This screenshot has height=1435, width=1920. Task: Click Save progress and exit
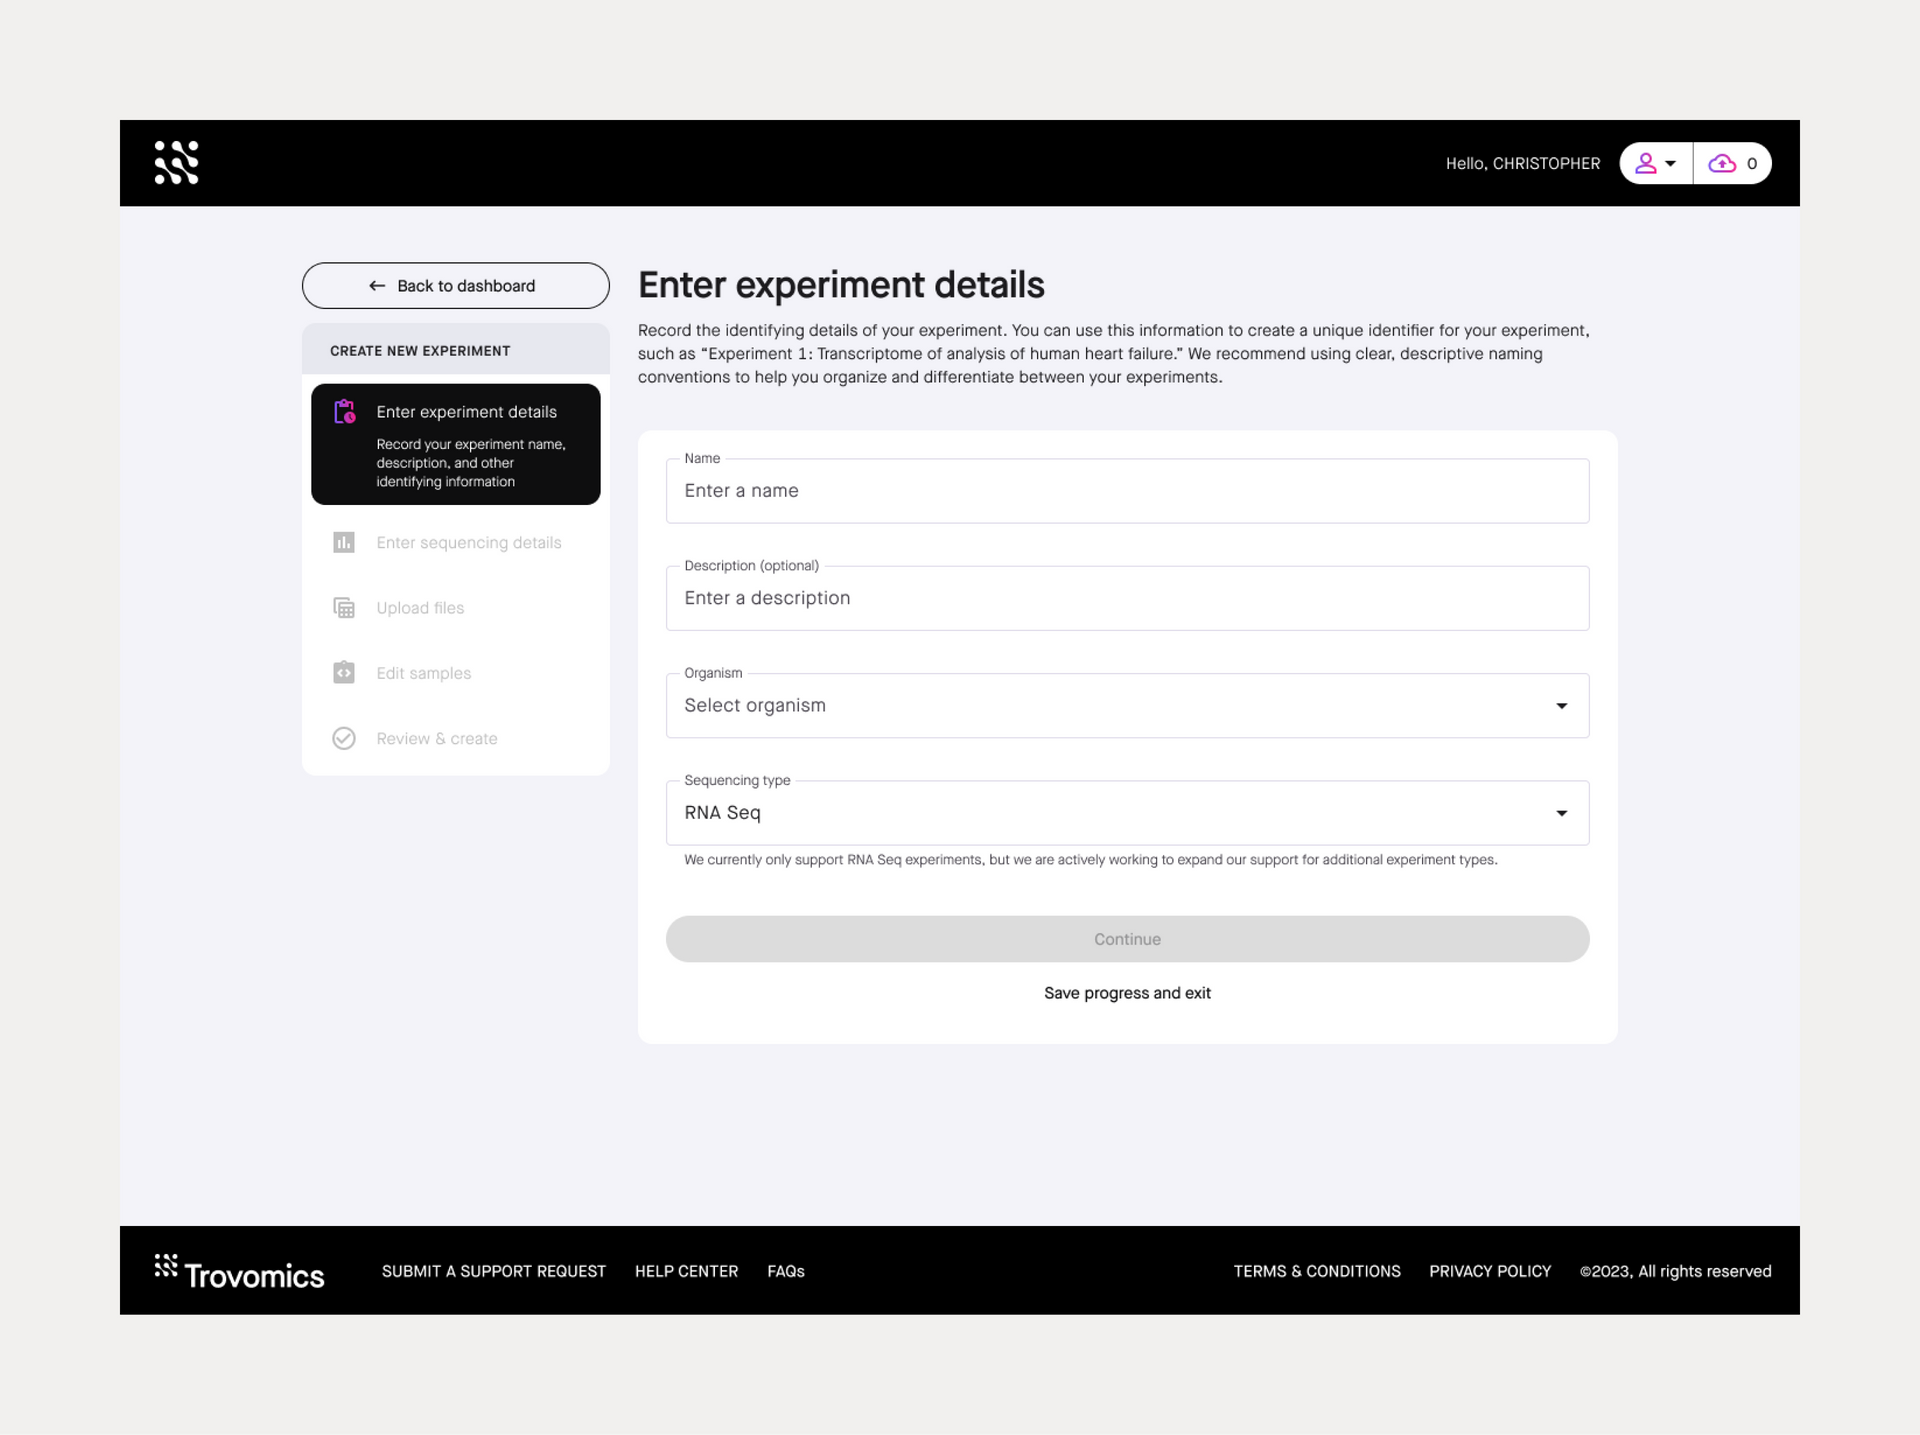coord(1127,993)
